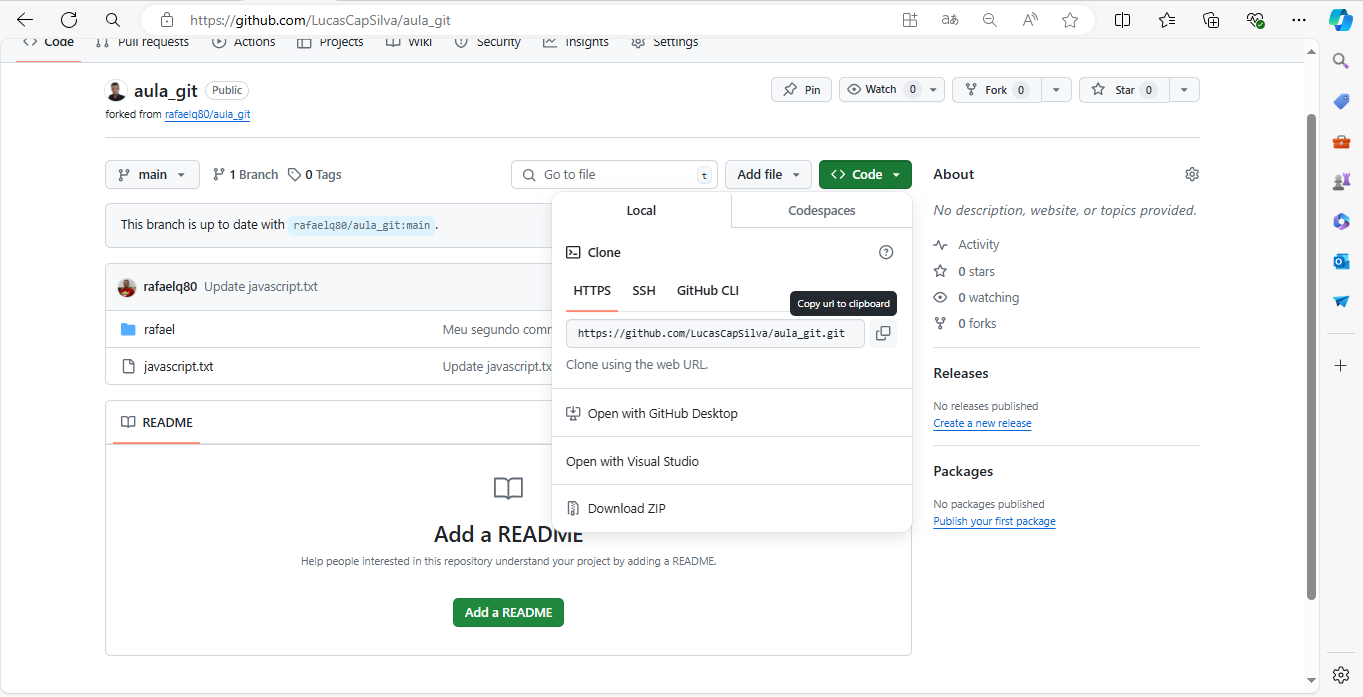
Task: Open repository Activity link
Action: [x=967, y=245]
